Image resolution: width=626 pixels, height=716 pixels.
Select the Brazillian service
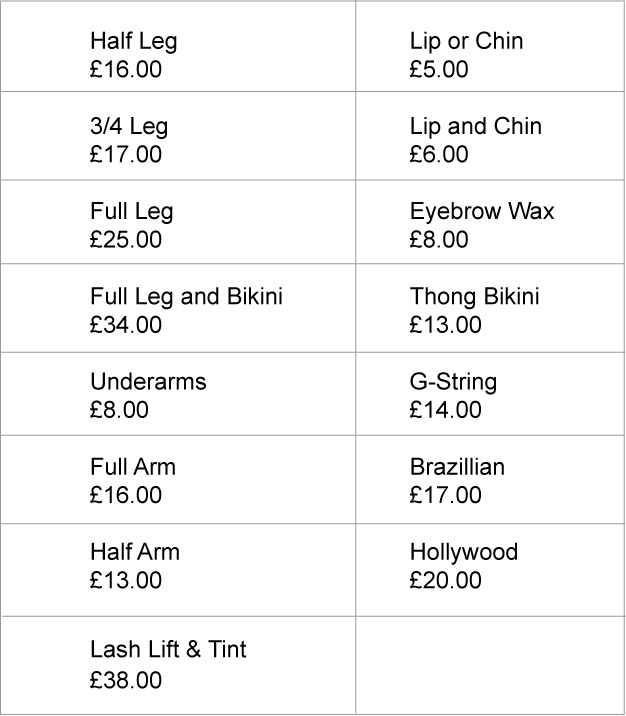coord(457,467)
